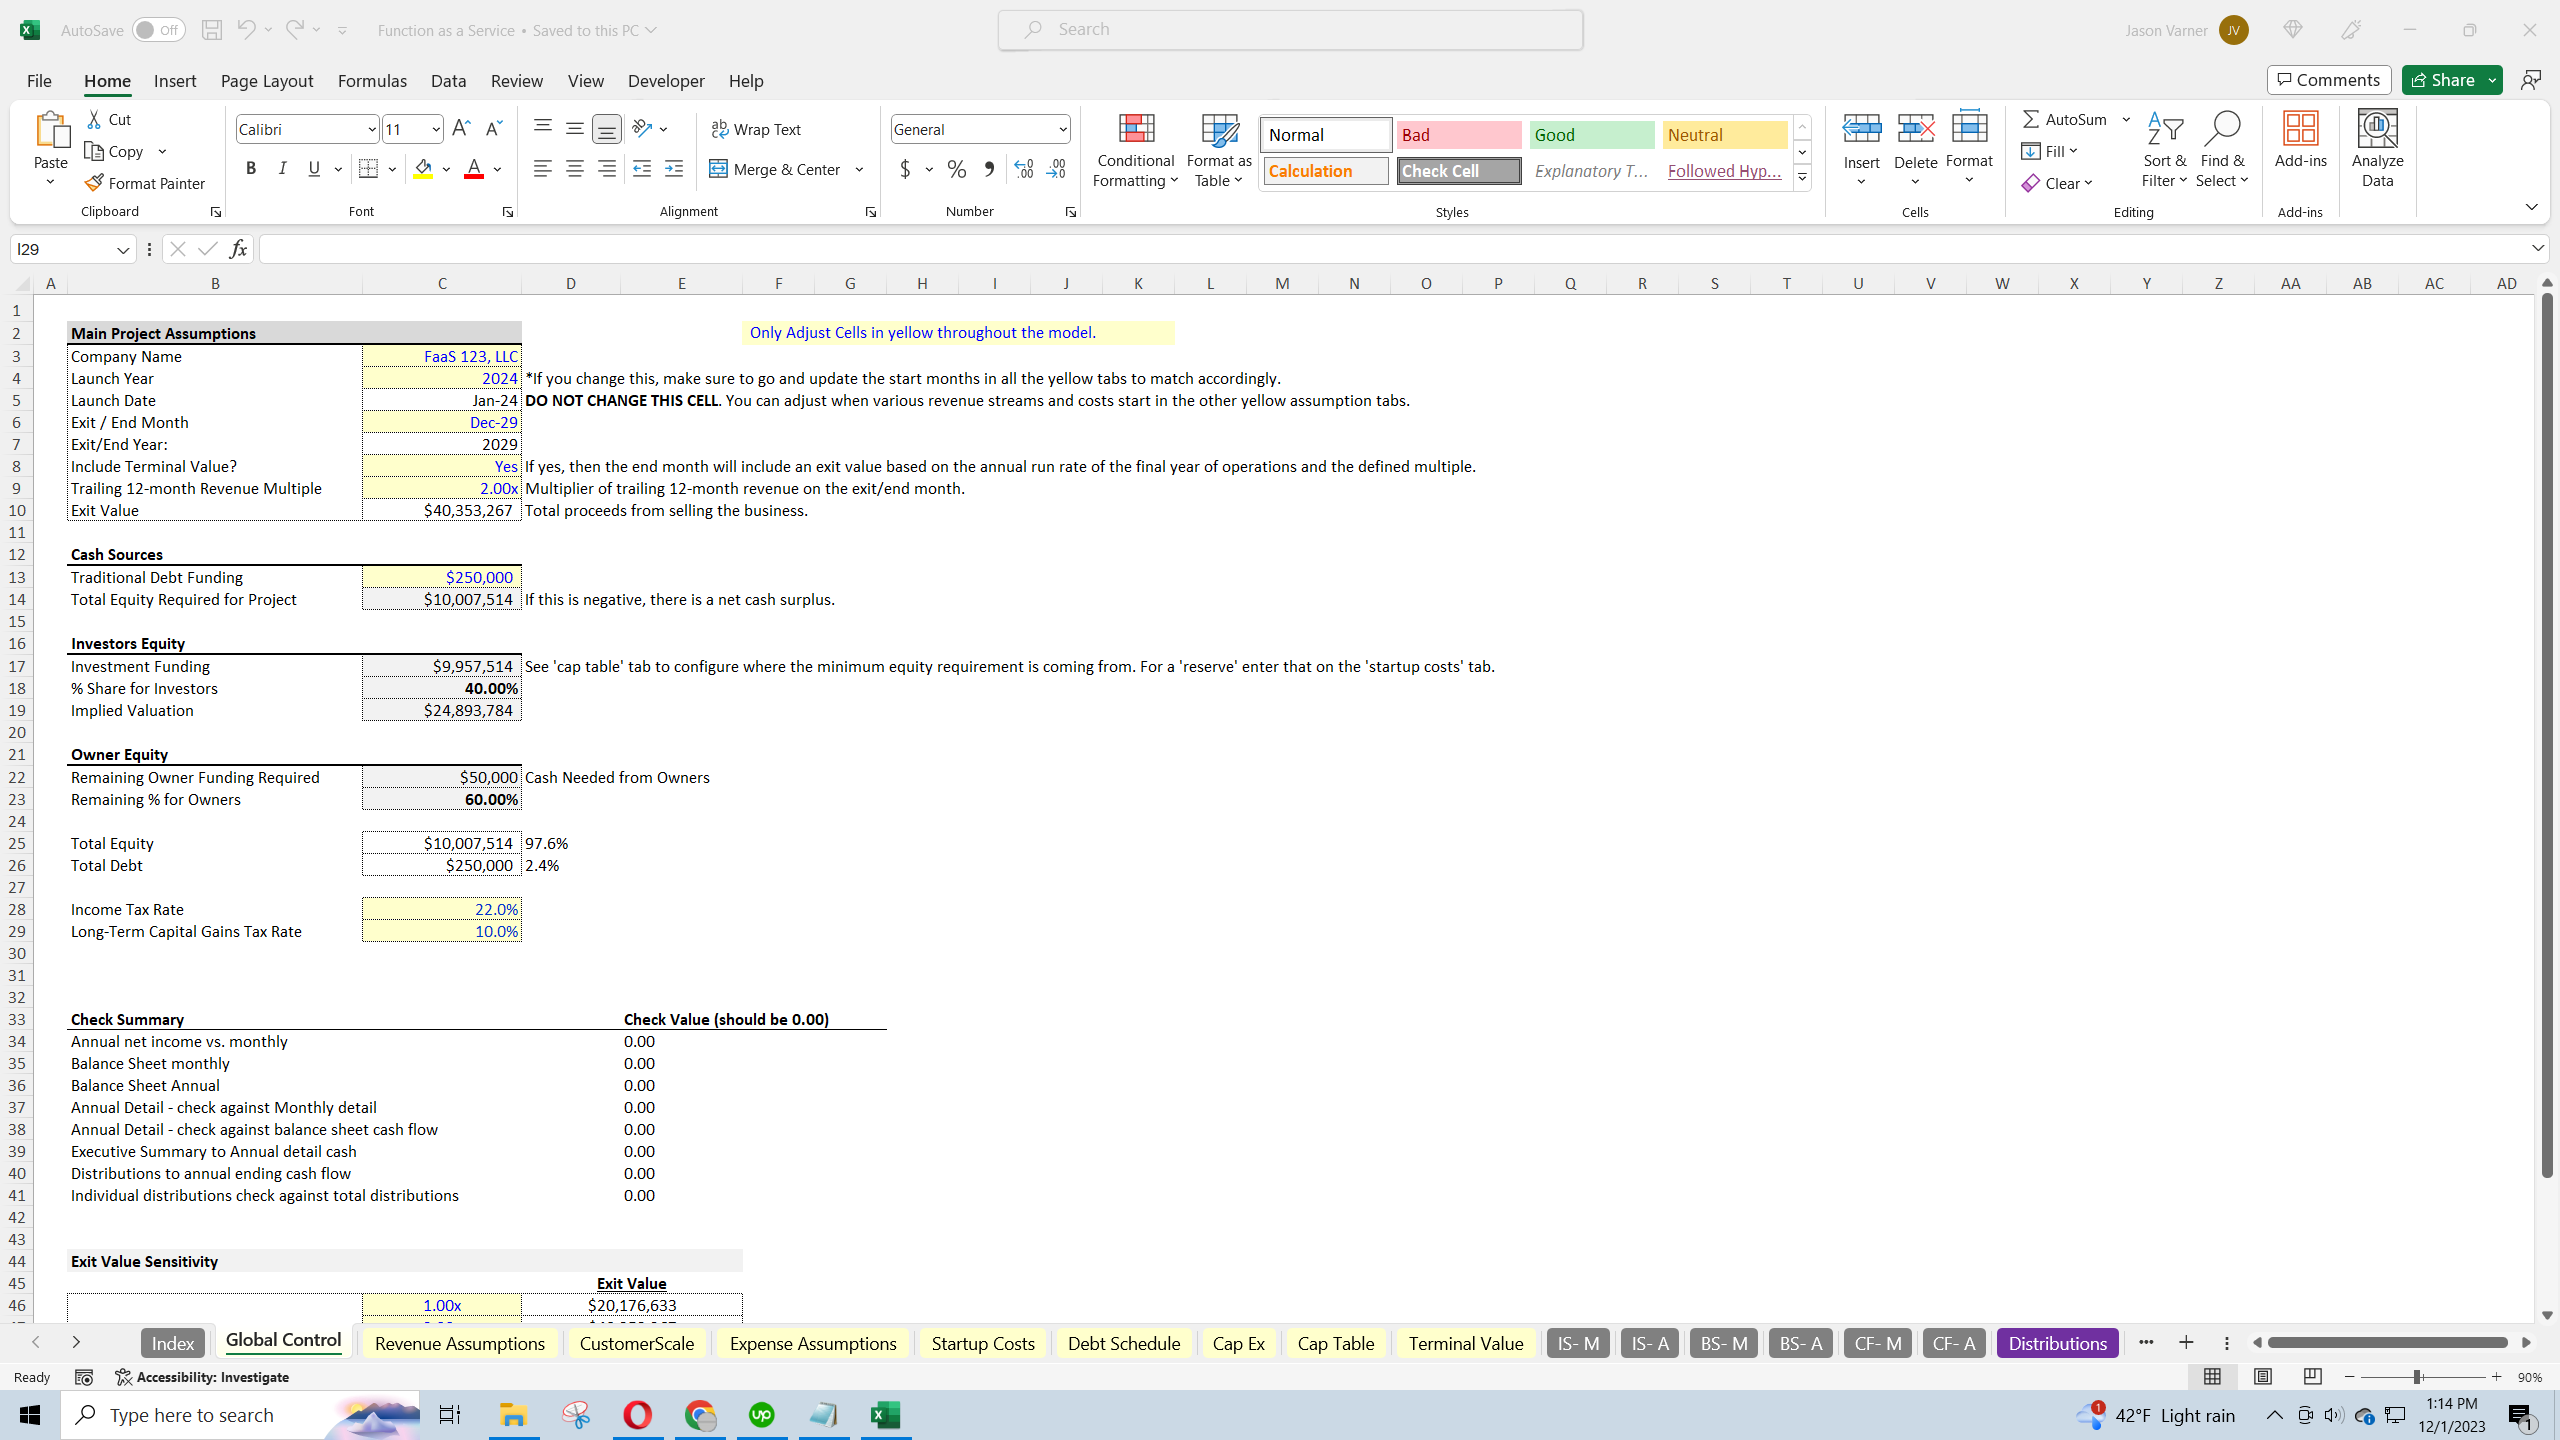Open the General number format dropdown
Viewport: 2560px width, 1440px height.
(1062, 129)
